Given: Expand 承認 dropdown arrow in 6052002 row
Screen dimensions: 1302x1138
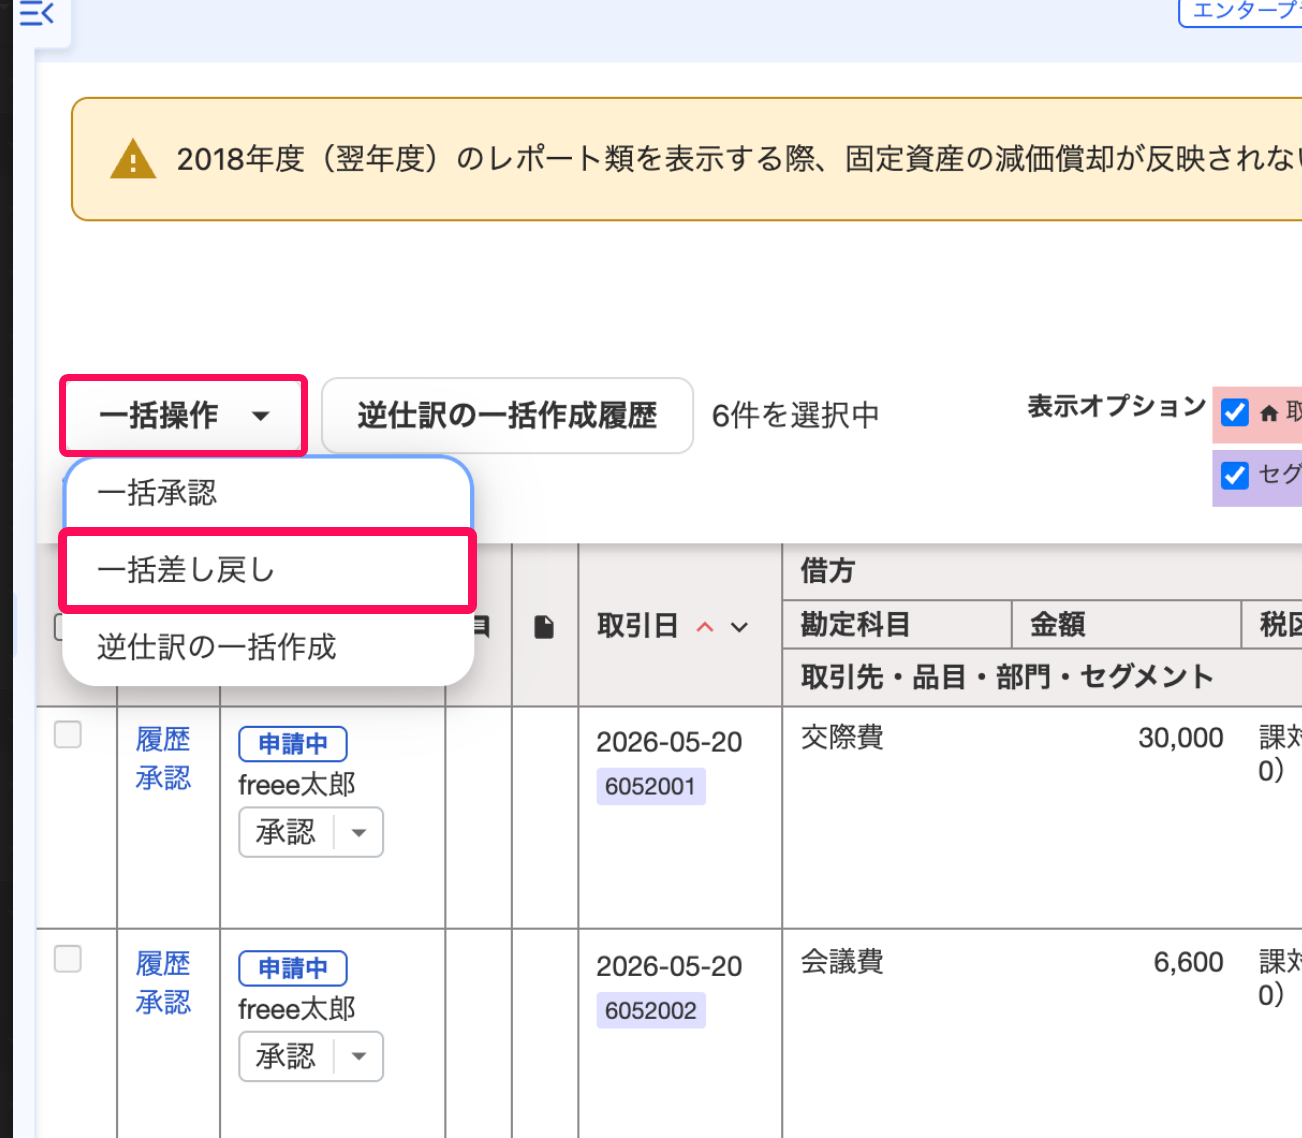Looking at the screenshot, I should 359,1056.
